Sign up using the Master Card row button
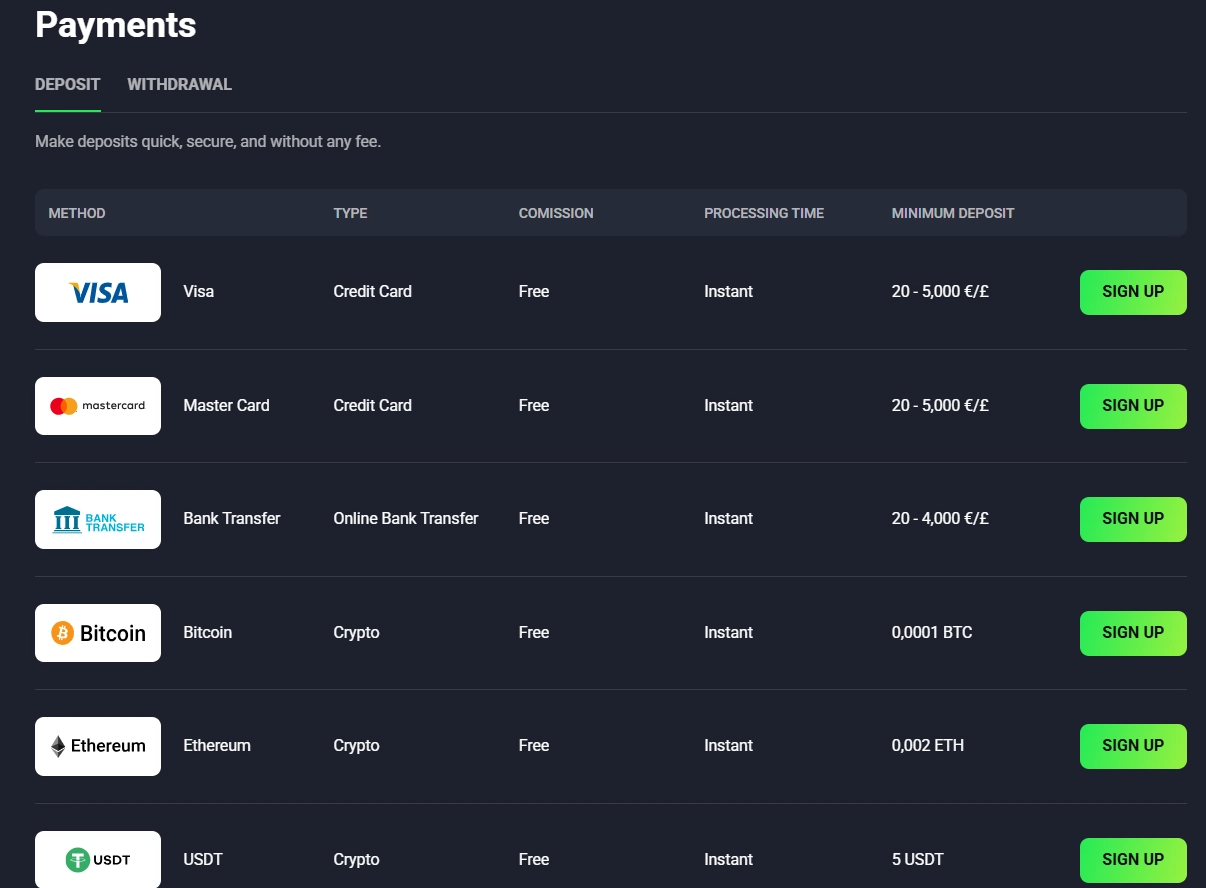Image resolution: width=1206 pixels, height=888 pixels. (x=1133, y=406)
